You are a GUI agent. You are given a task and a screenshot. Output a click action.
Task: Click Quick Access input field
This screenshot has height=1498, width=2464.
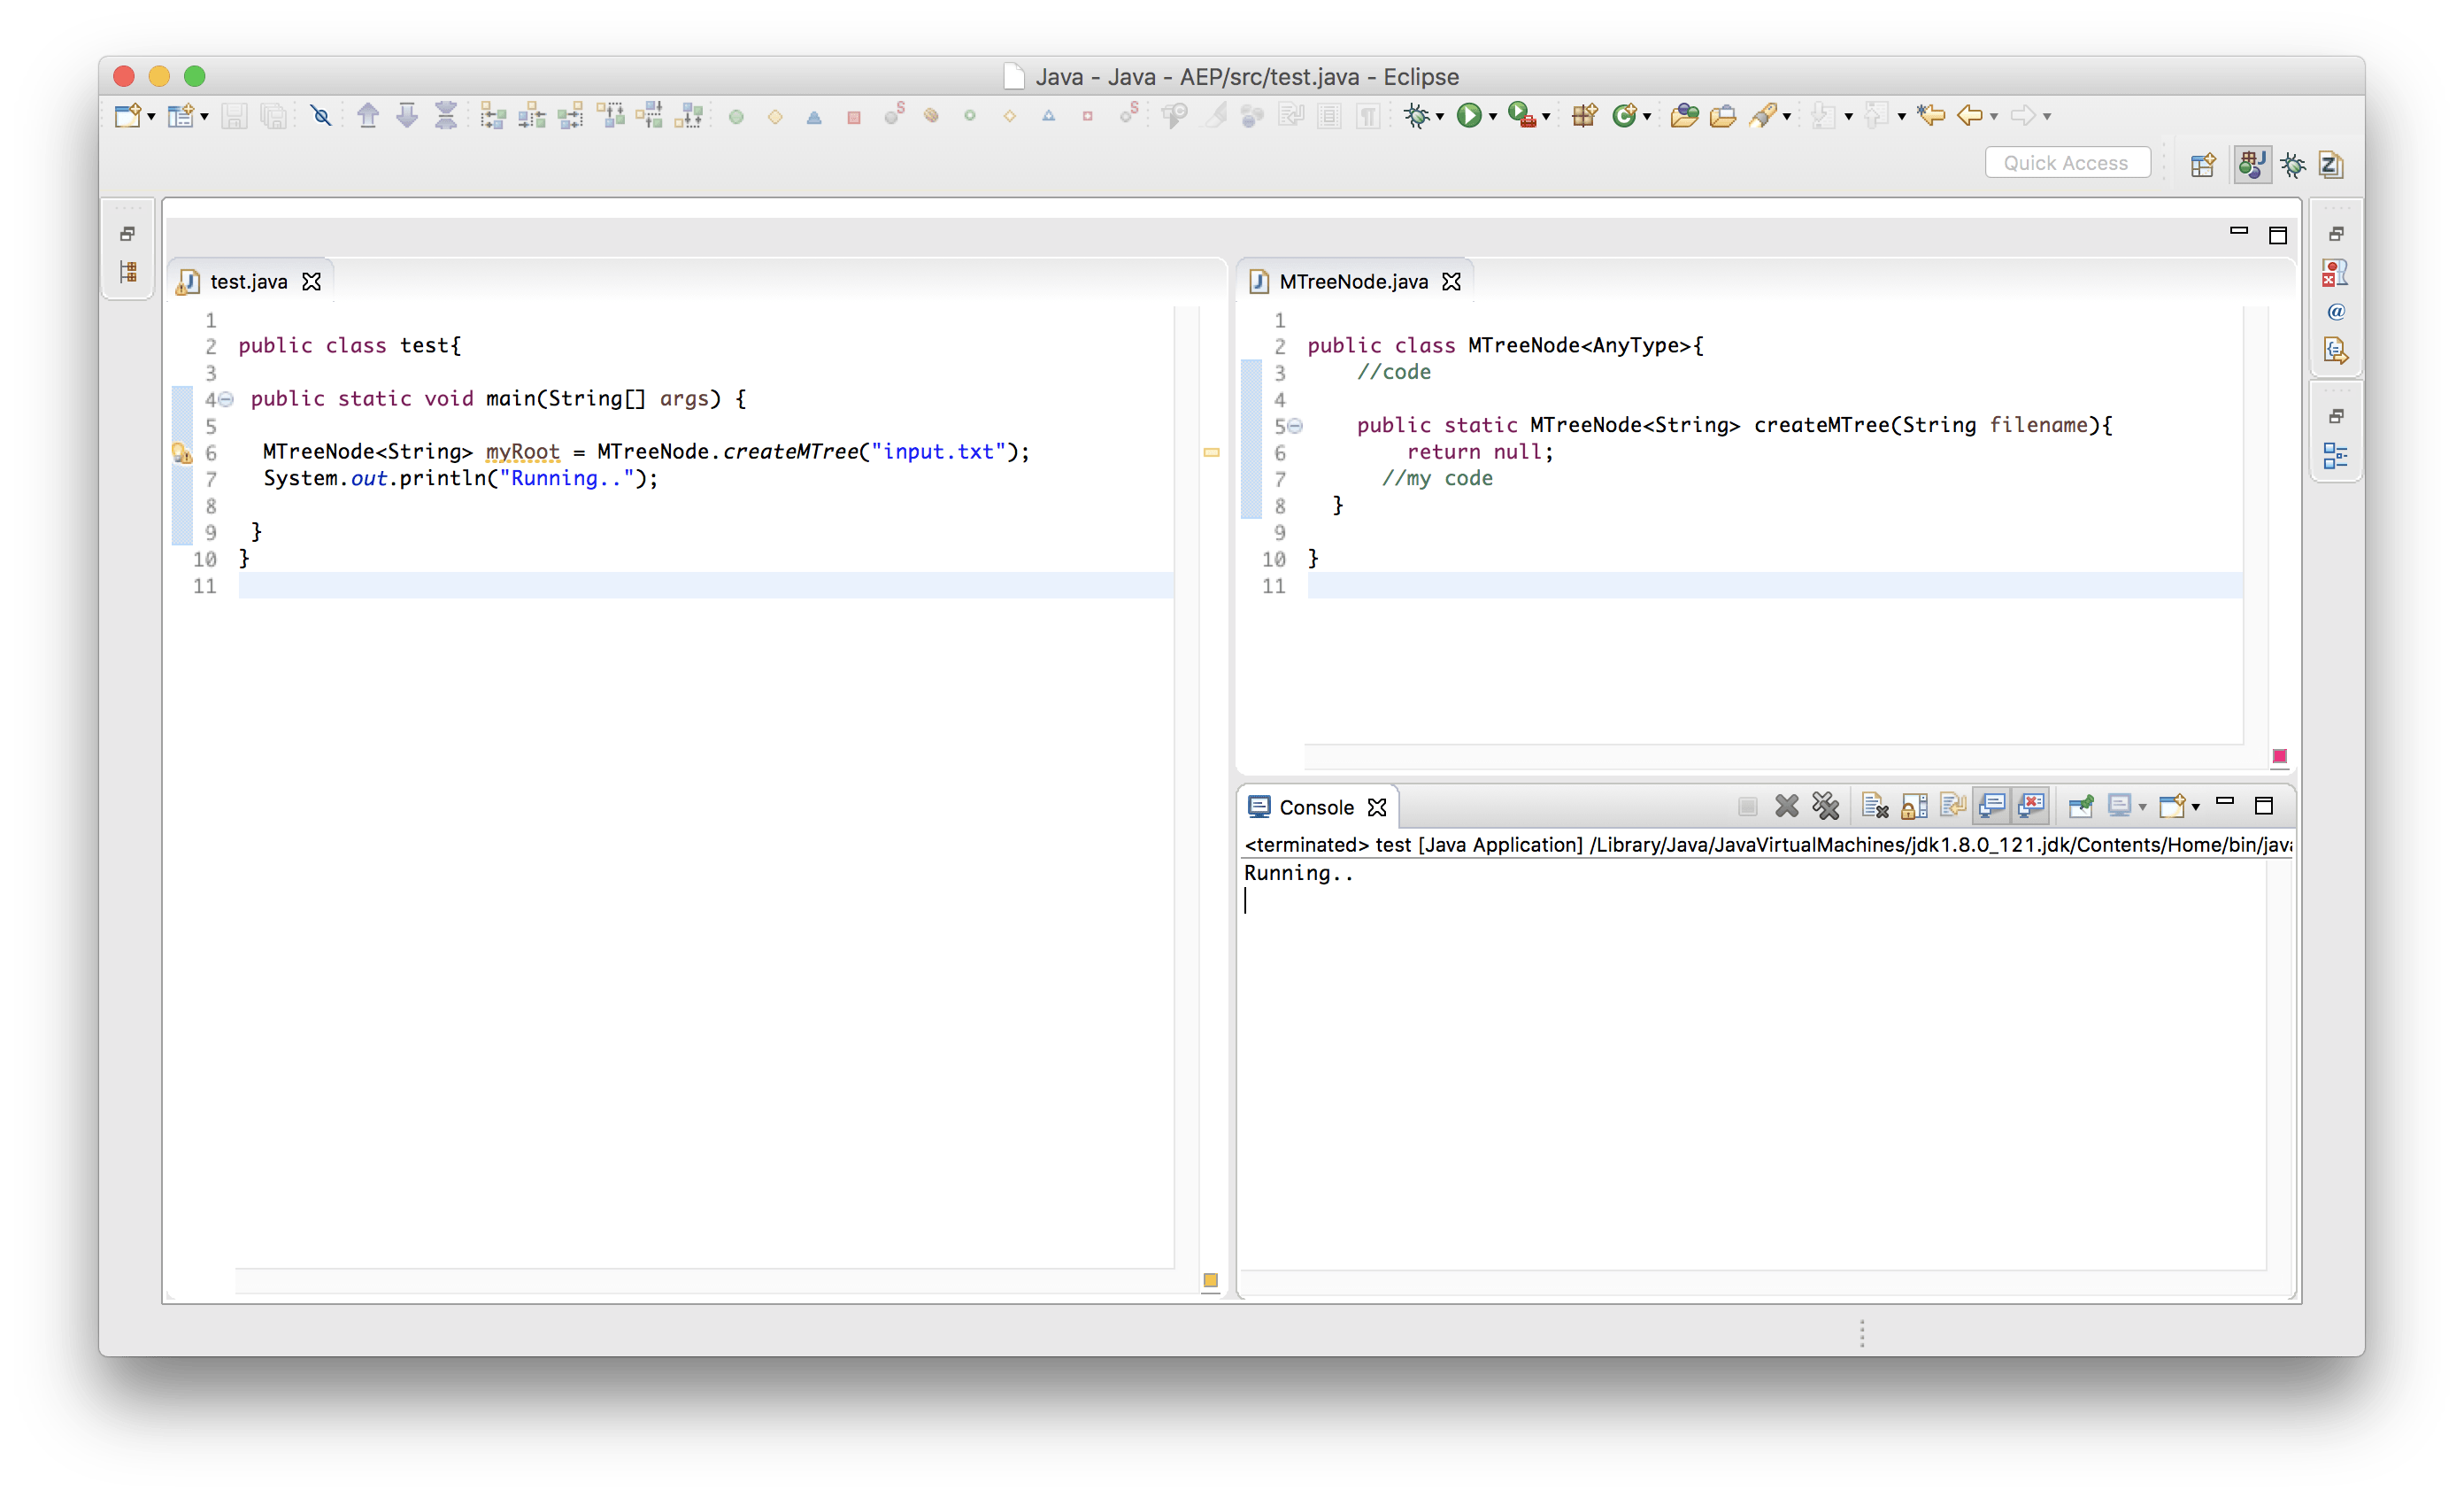(2067, 162)
